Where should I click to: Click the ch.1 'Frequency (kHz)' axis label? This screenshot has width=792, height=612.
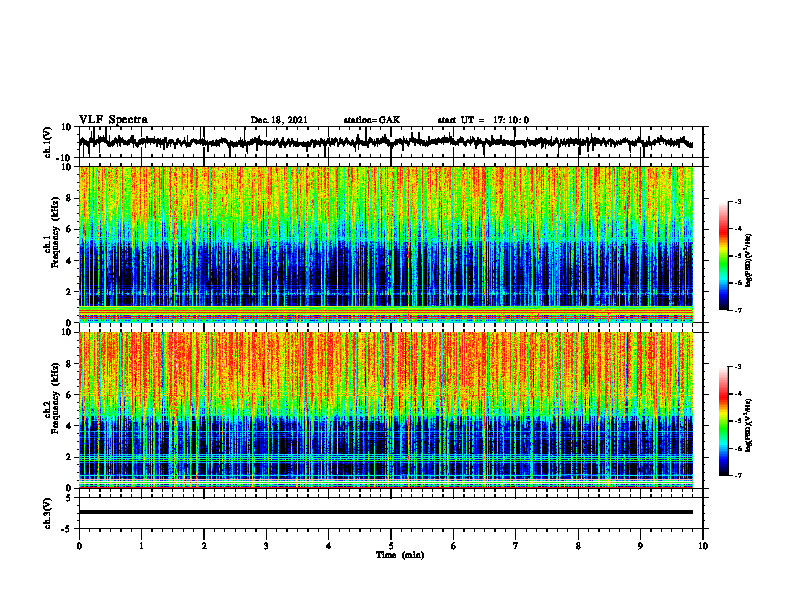tap(55, 232)
